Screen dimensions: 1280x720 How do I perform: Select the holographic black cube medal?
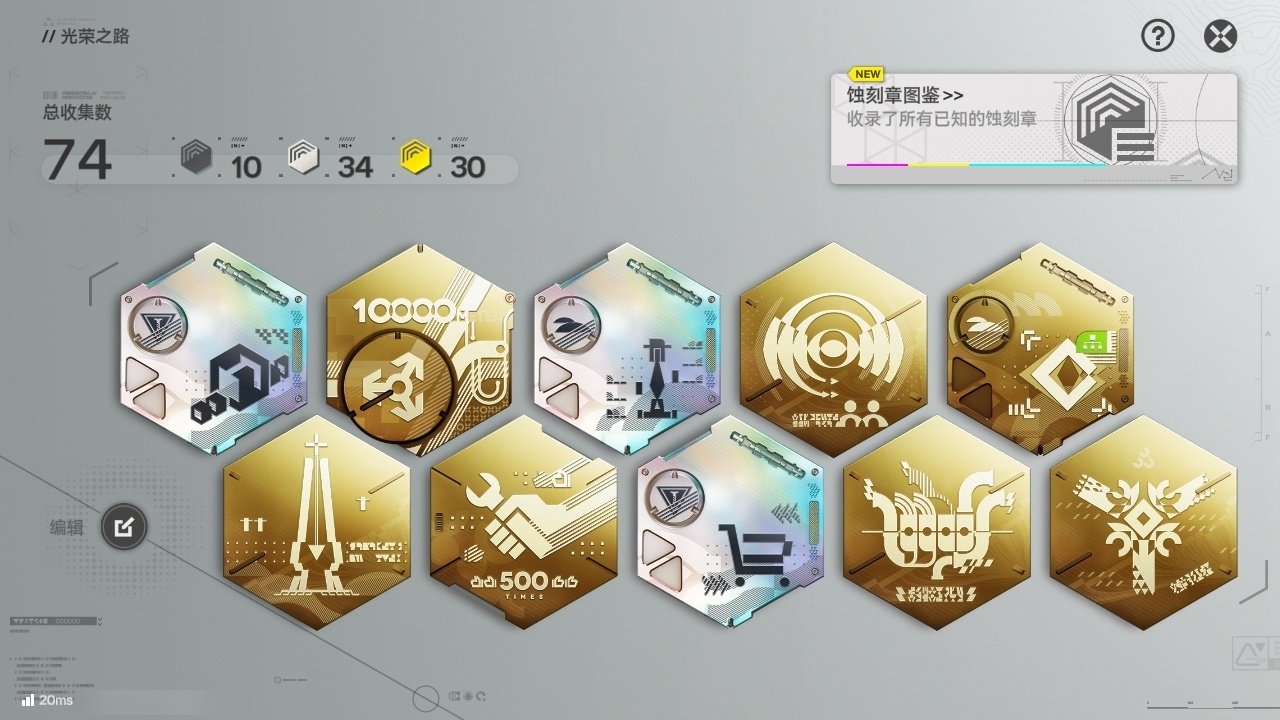pyautogui.click(x=214, y=349)
